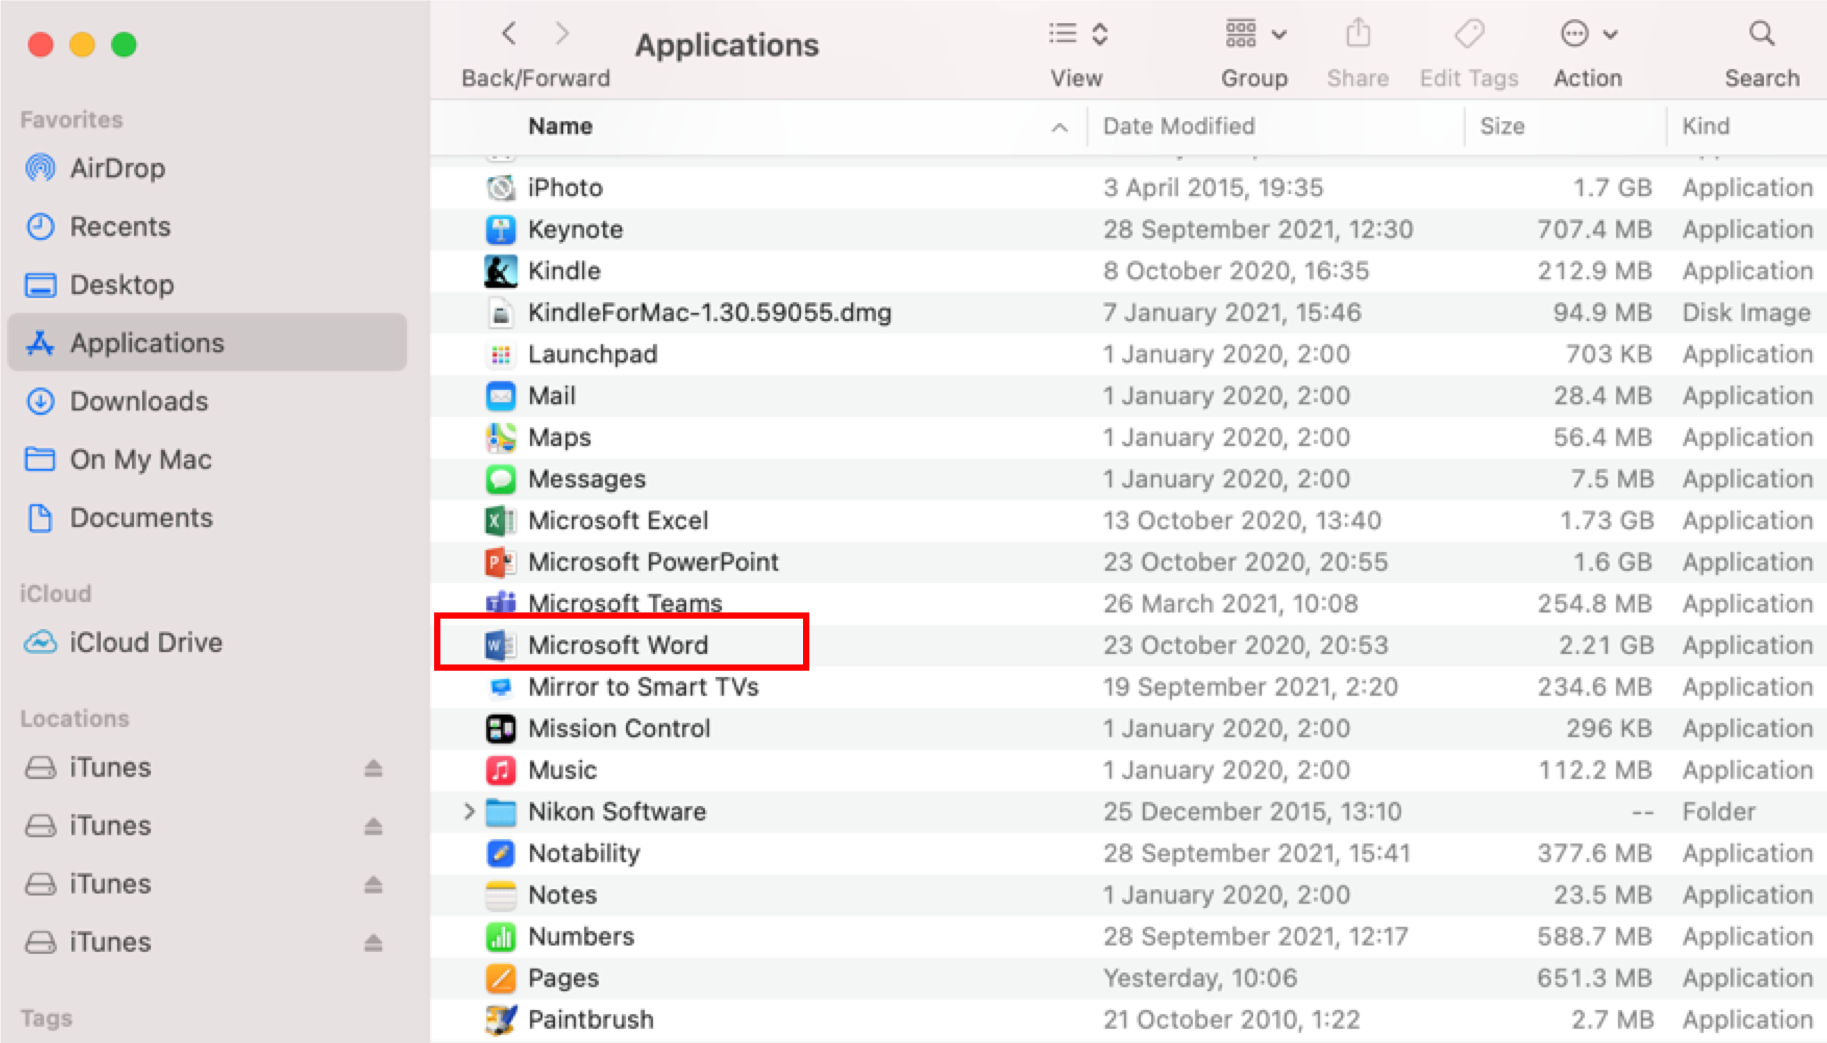Screen dimensions: 1827x1043
Task: Eject the last iTunes device in sidebar
Action: click(x=372, y=942)
